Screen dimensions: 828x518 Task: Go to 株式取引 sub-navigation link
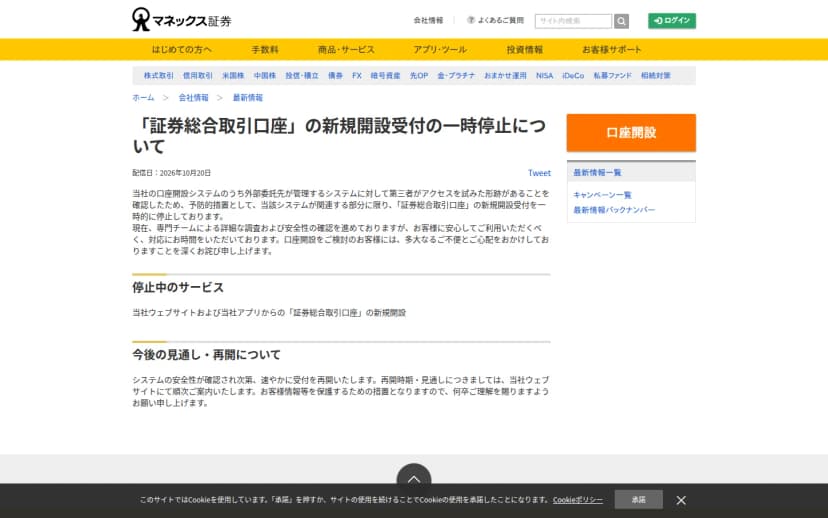(158, 76)
